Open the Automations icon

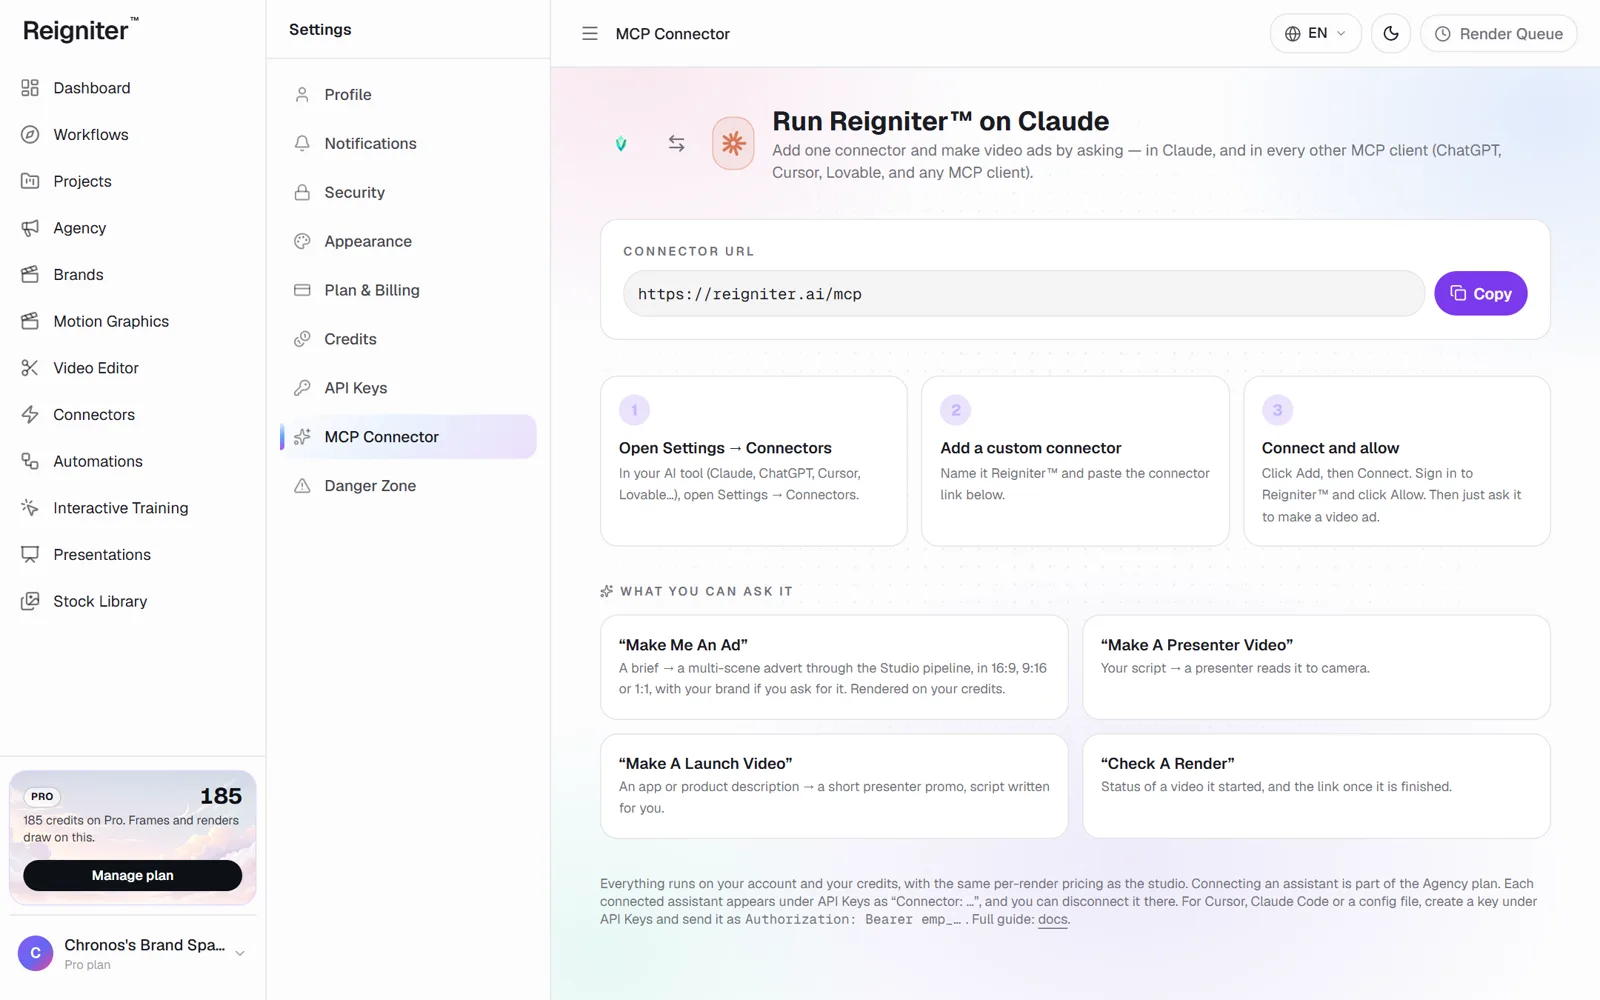click(x=30, y=461)
